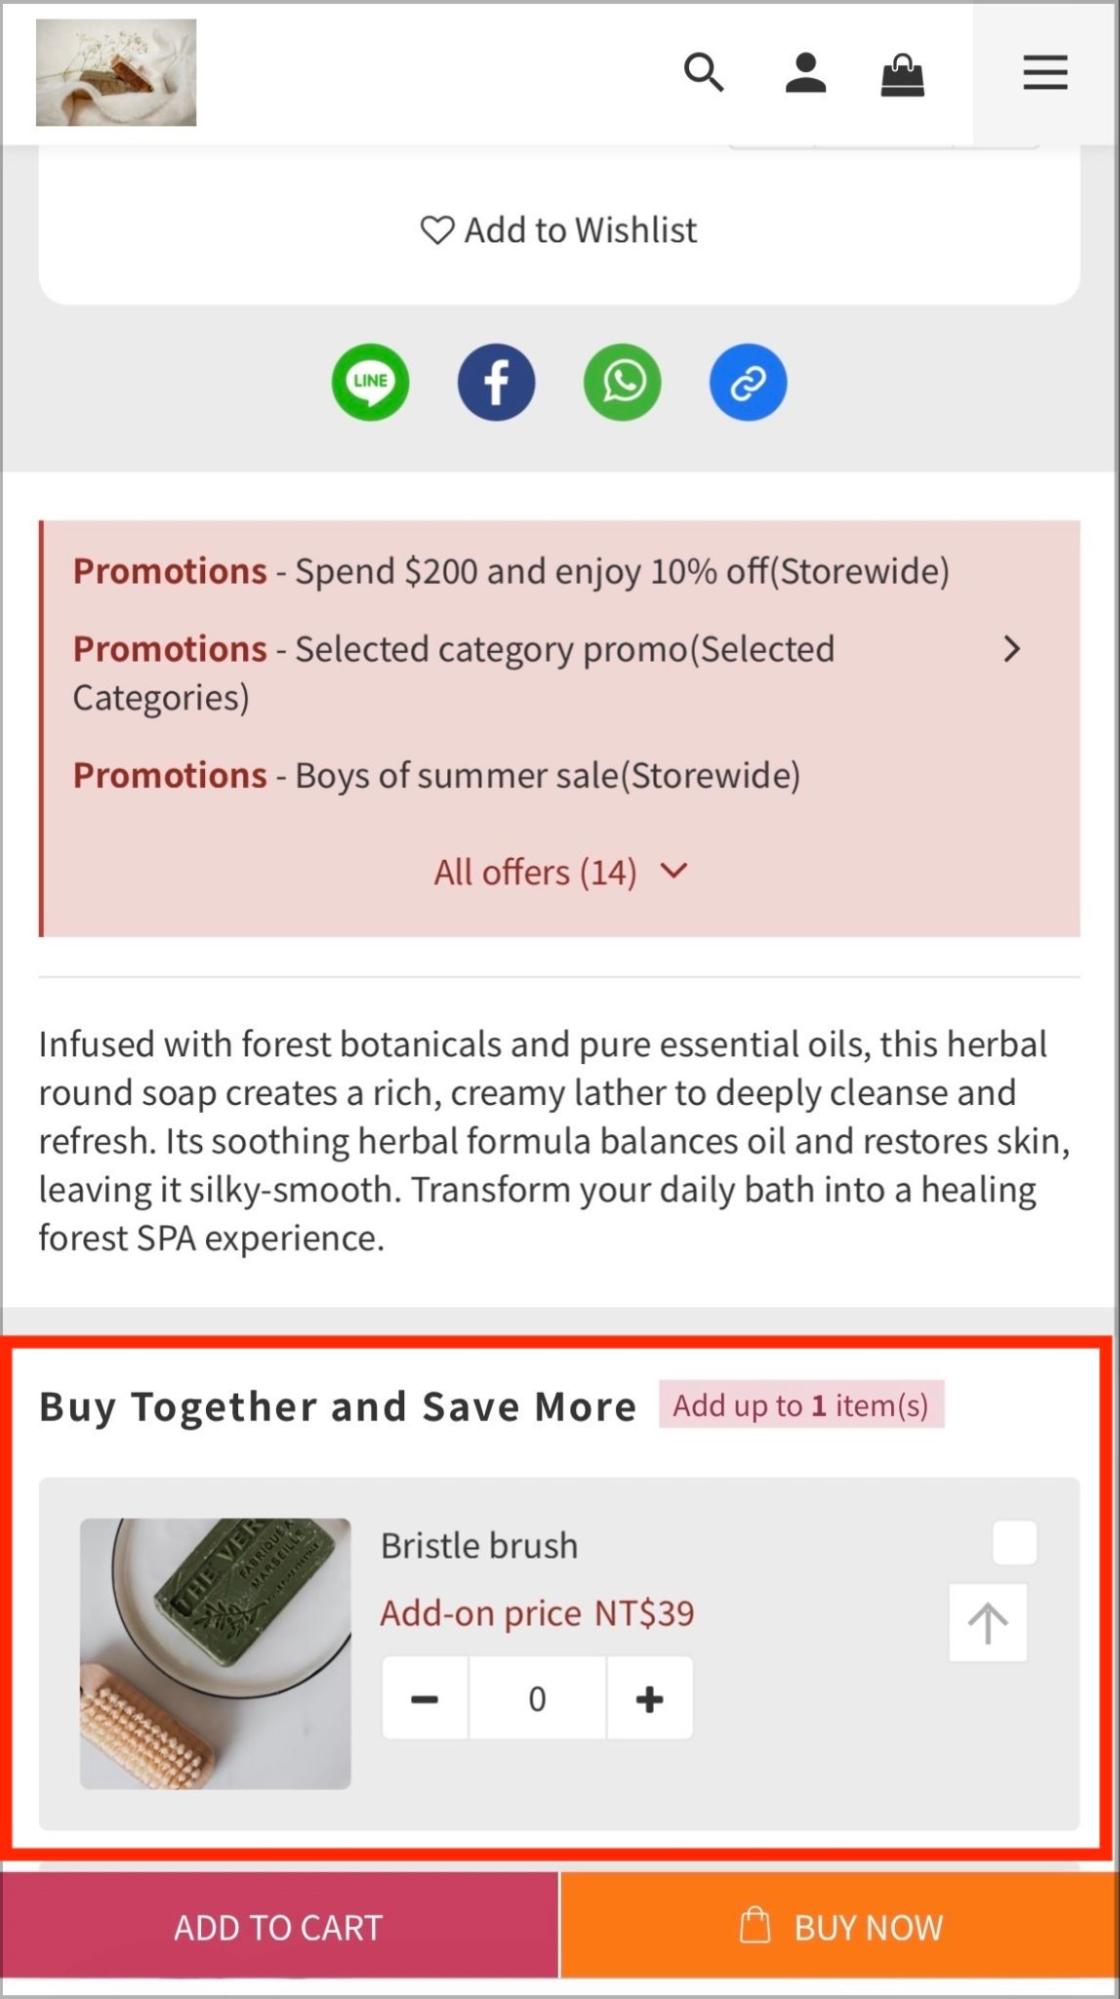Open the shopping bag cart icon
Image resolution: width=1120 pixels, height=1999 pixels.
(x=902, y=74)
